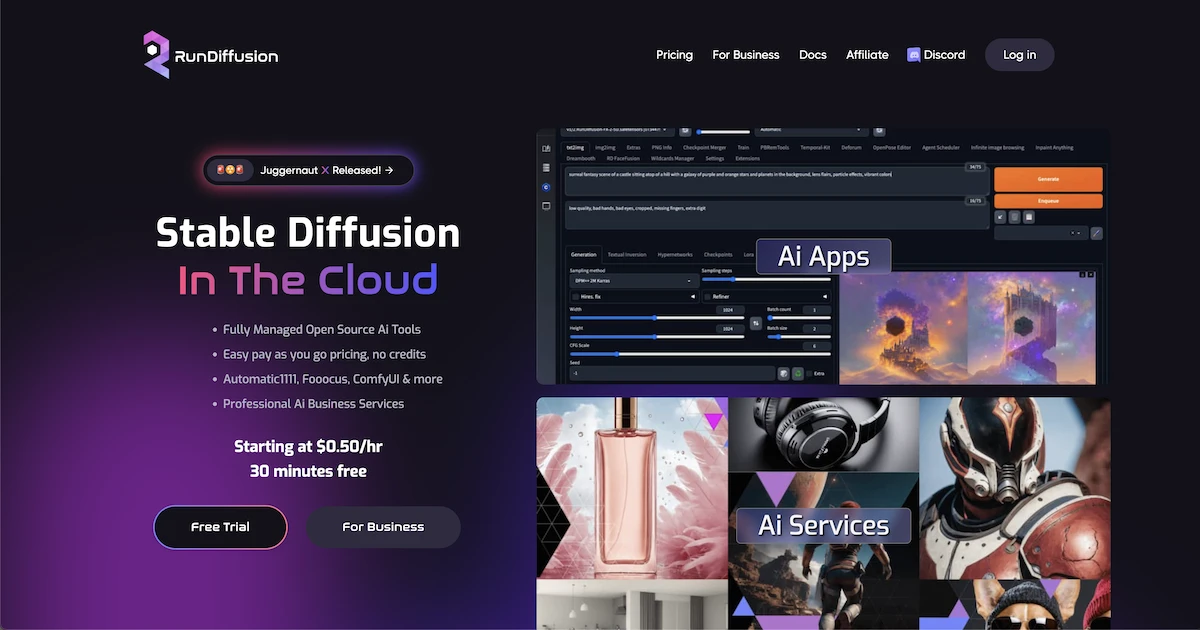Click the green recycle icon to reuse last seed
Viewport: 1200px width, 630px height.
[798, 373]
